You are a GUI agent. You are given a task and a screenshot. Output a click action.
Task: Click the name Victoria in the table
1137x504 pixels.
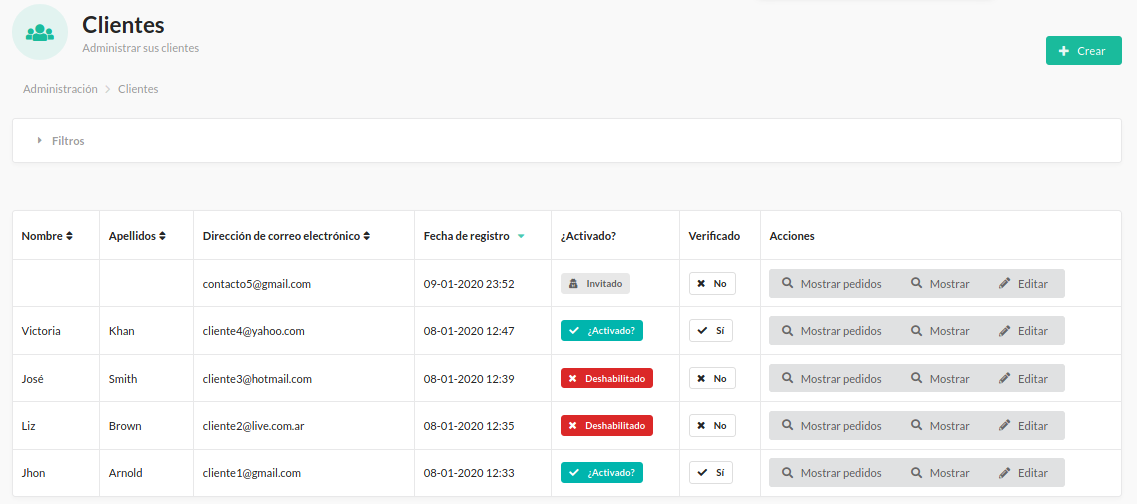click(41, 331)
